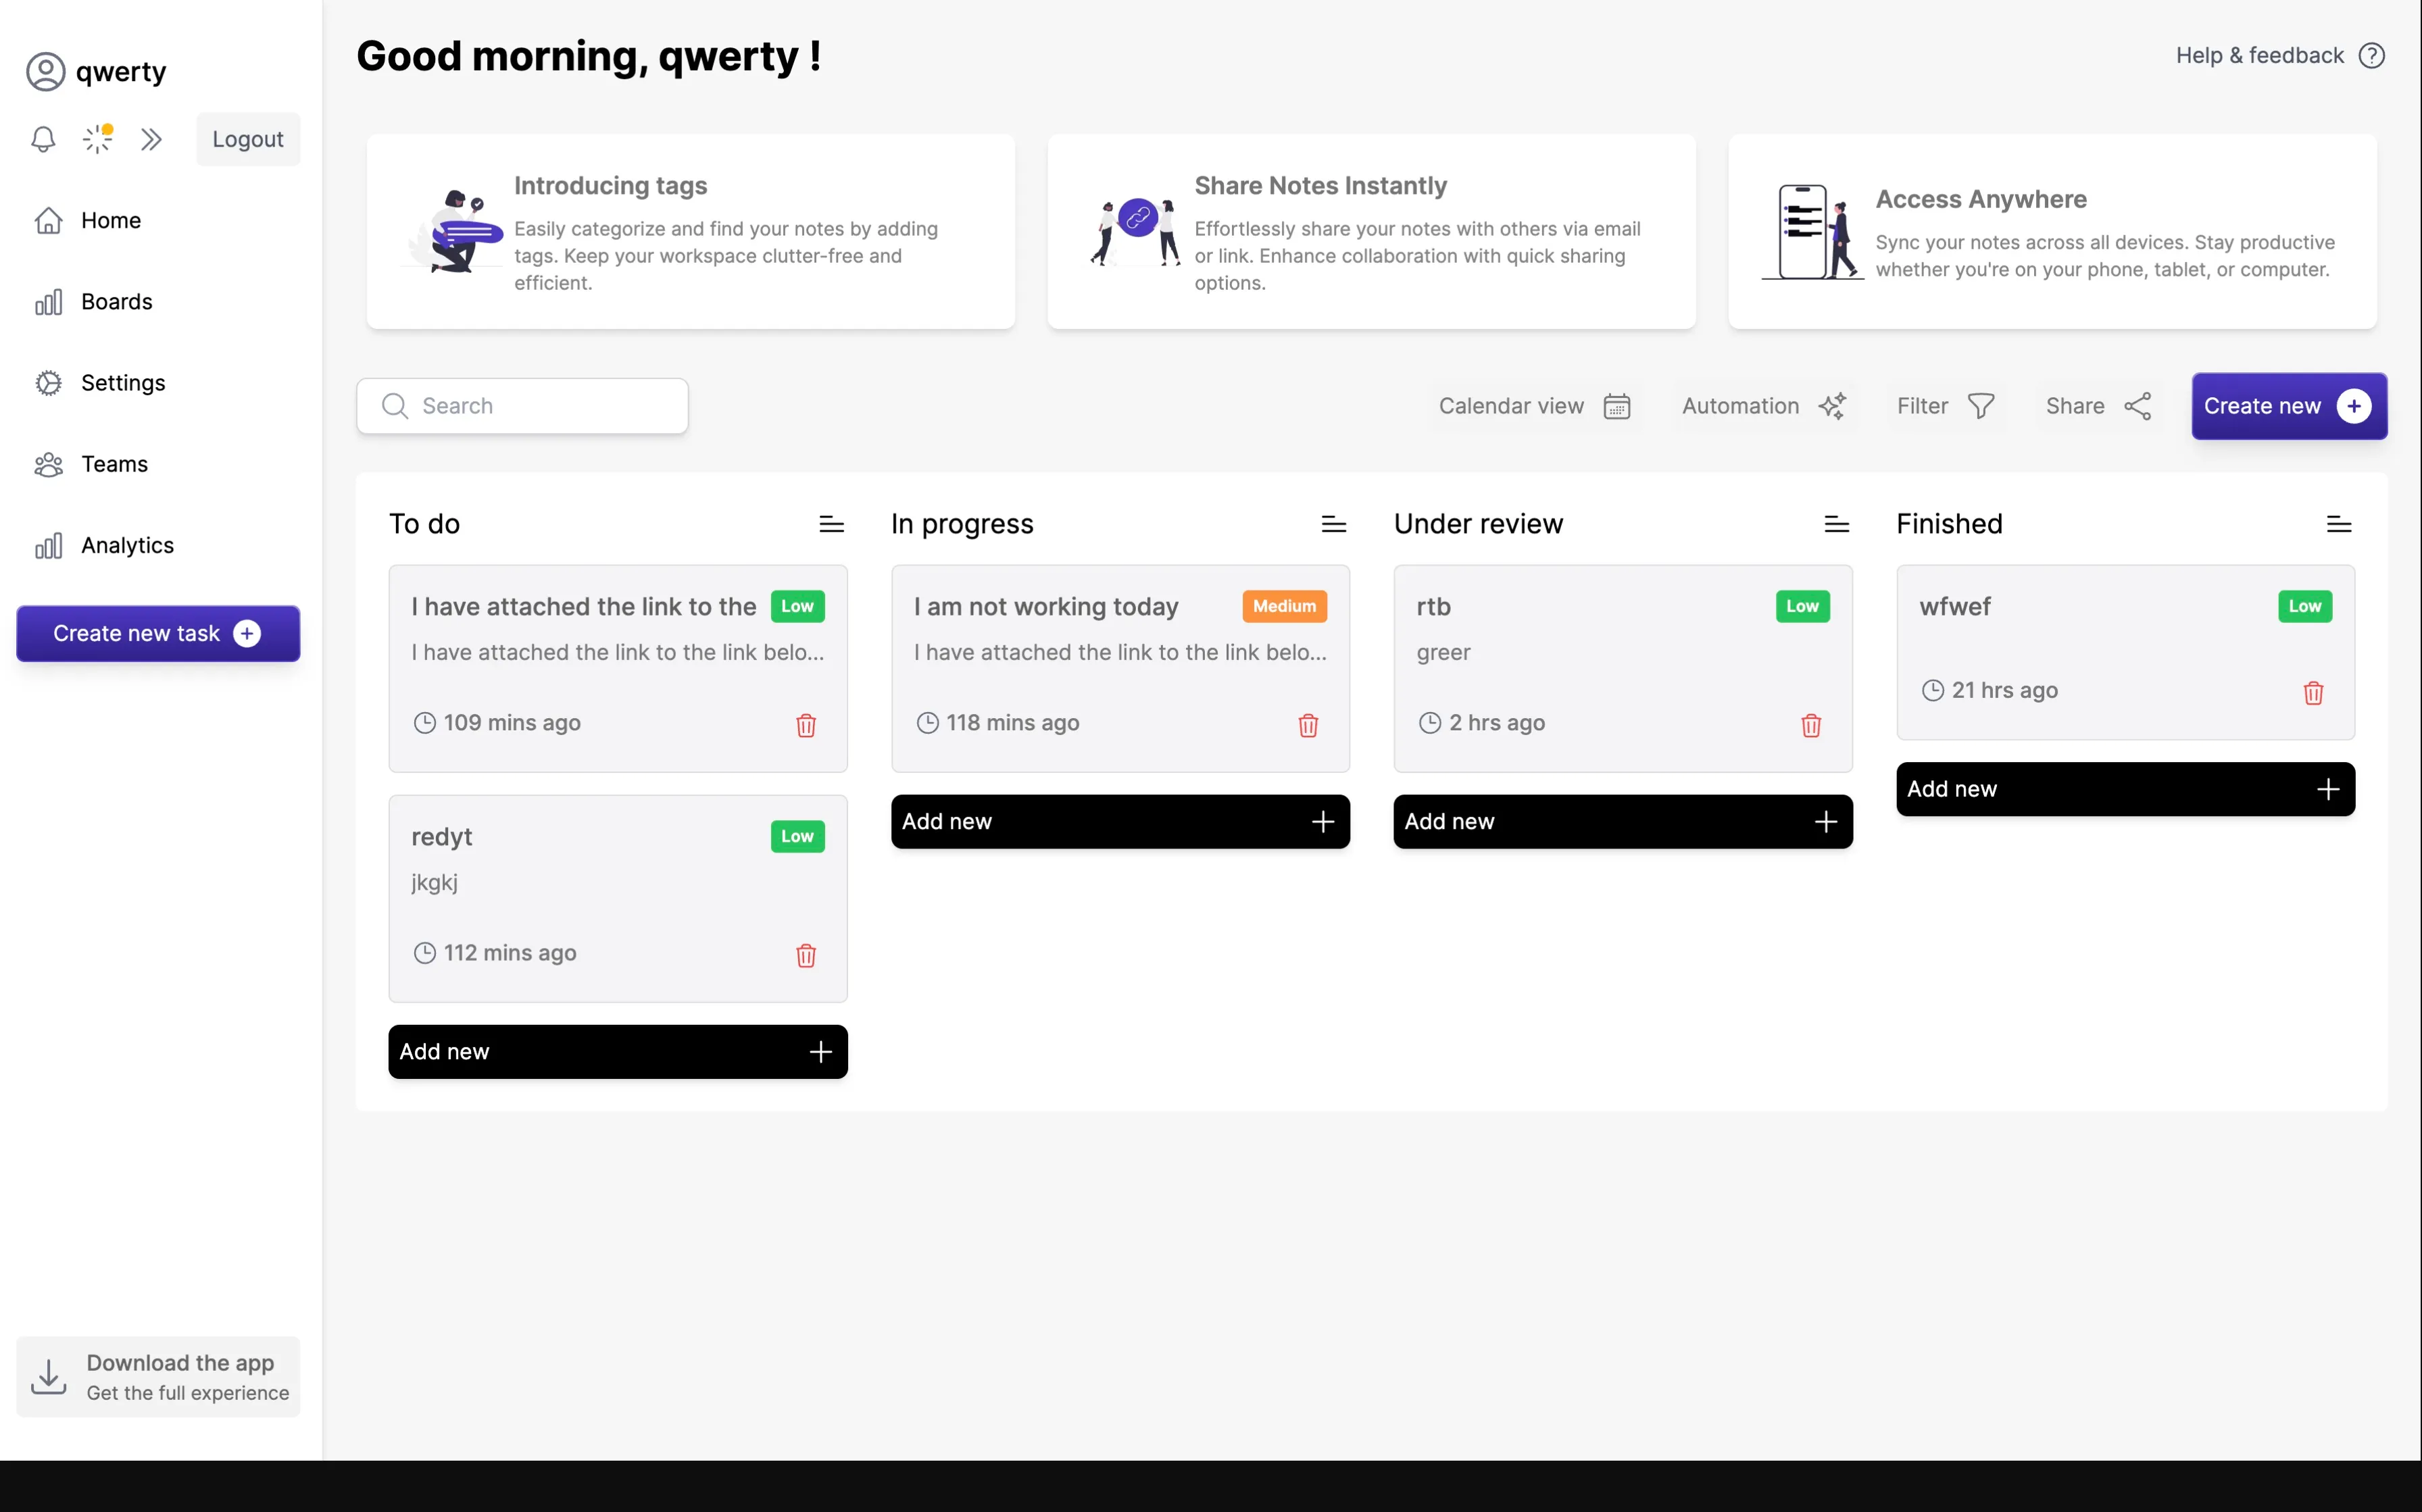Click Low priority badge on wfwef
Image resolution: width=2422 pixels, height=1512 pixels.
tap(2304, 606)
